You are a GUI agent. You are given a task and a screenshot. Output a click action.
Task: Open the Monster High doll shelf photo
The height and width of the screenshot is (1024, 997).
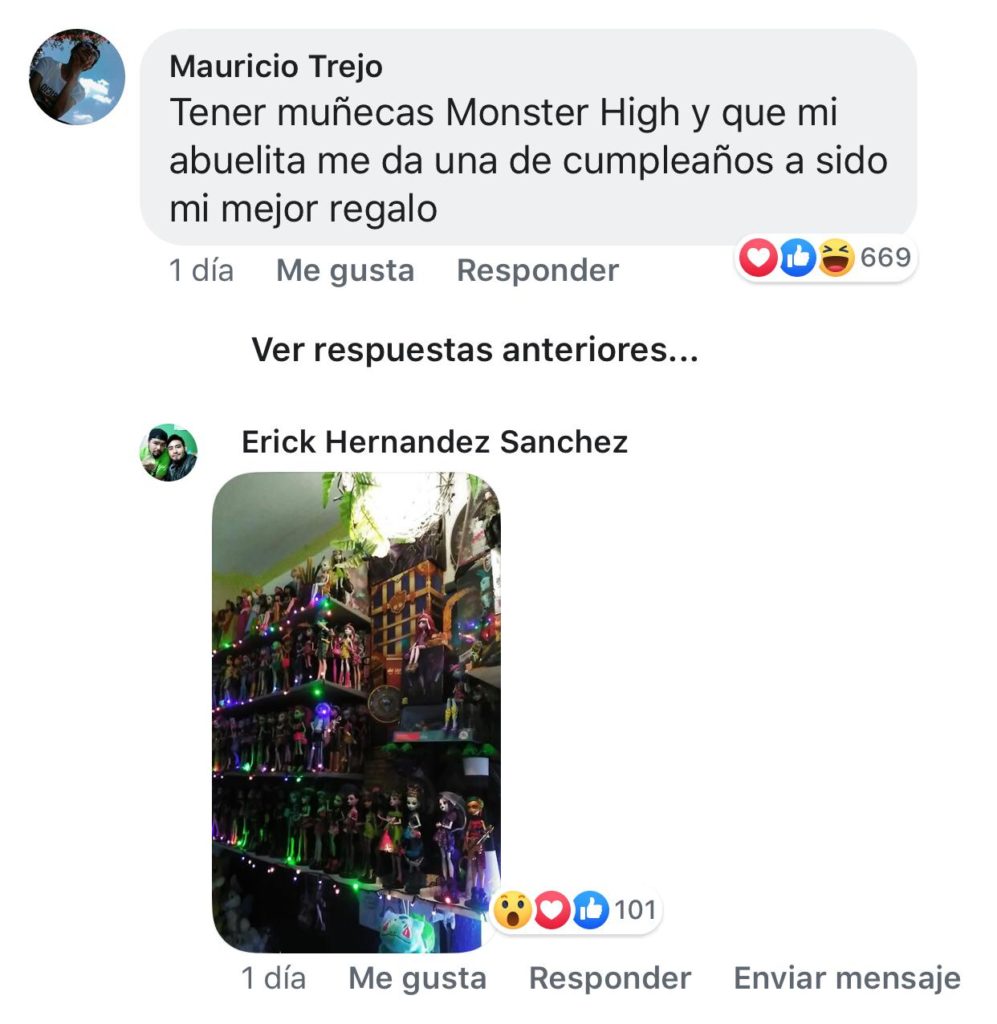tap(356, 712)
